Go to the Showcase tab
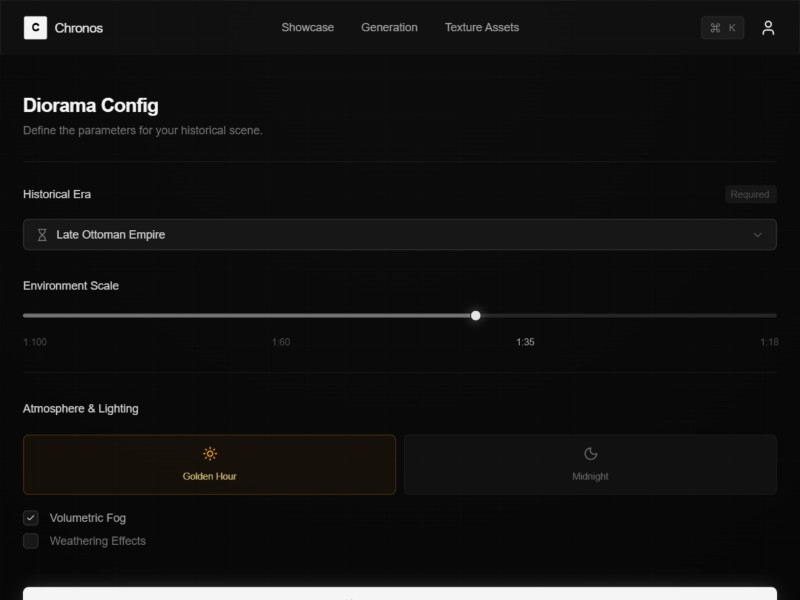This screenshot has width=800, height=600. (x=307, y=28)
